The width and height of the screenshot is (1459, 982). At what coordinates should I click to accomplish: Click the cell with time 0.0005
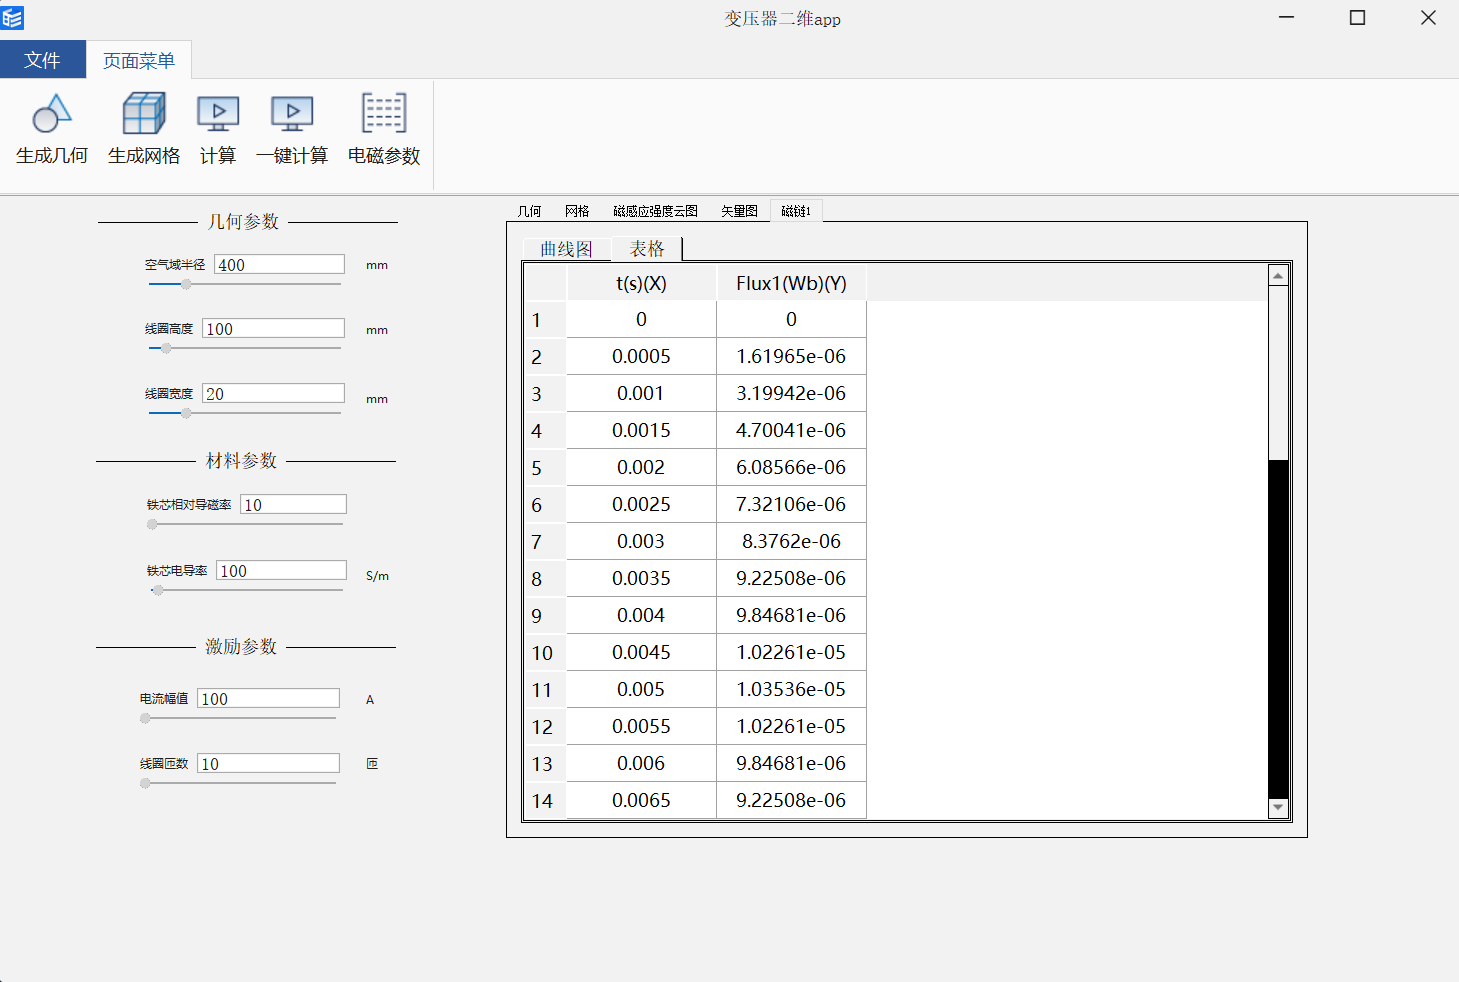pyautogui.click(x=641, y=357)
